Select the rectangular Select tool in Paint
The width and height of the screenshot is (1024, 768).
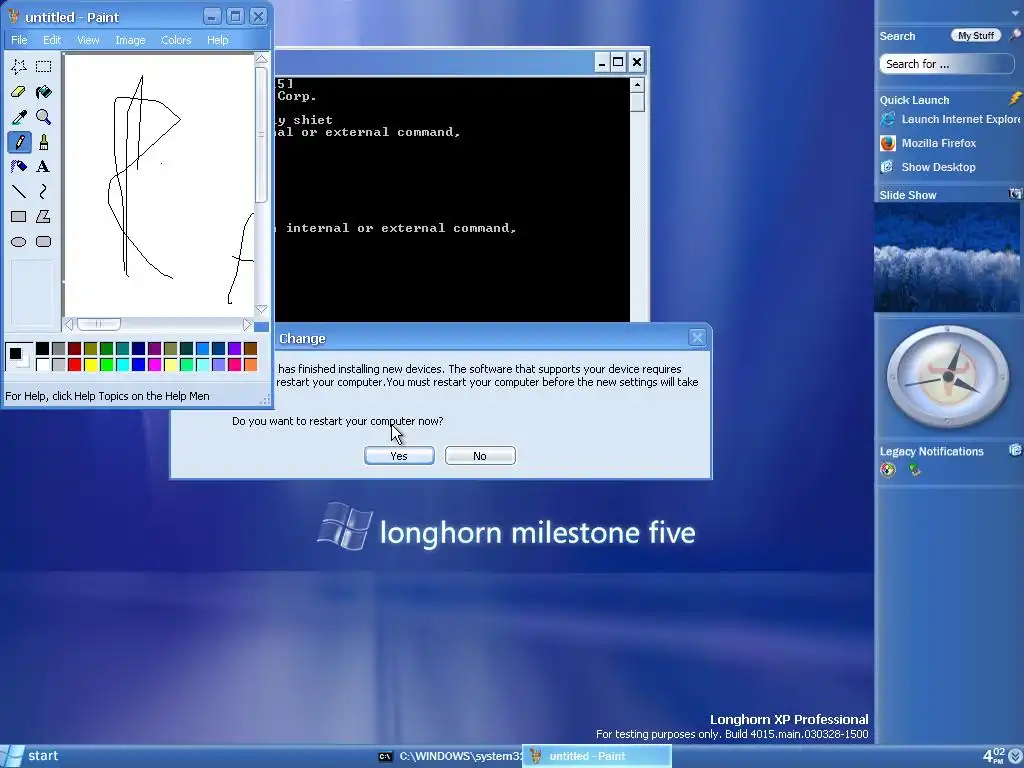click(x=44, y=66)
